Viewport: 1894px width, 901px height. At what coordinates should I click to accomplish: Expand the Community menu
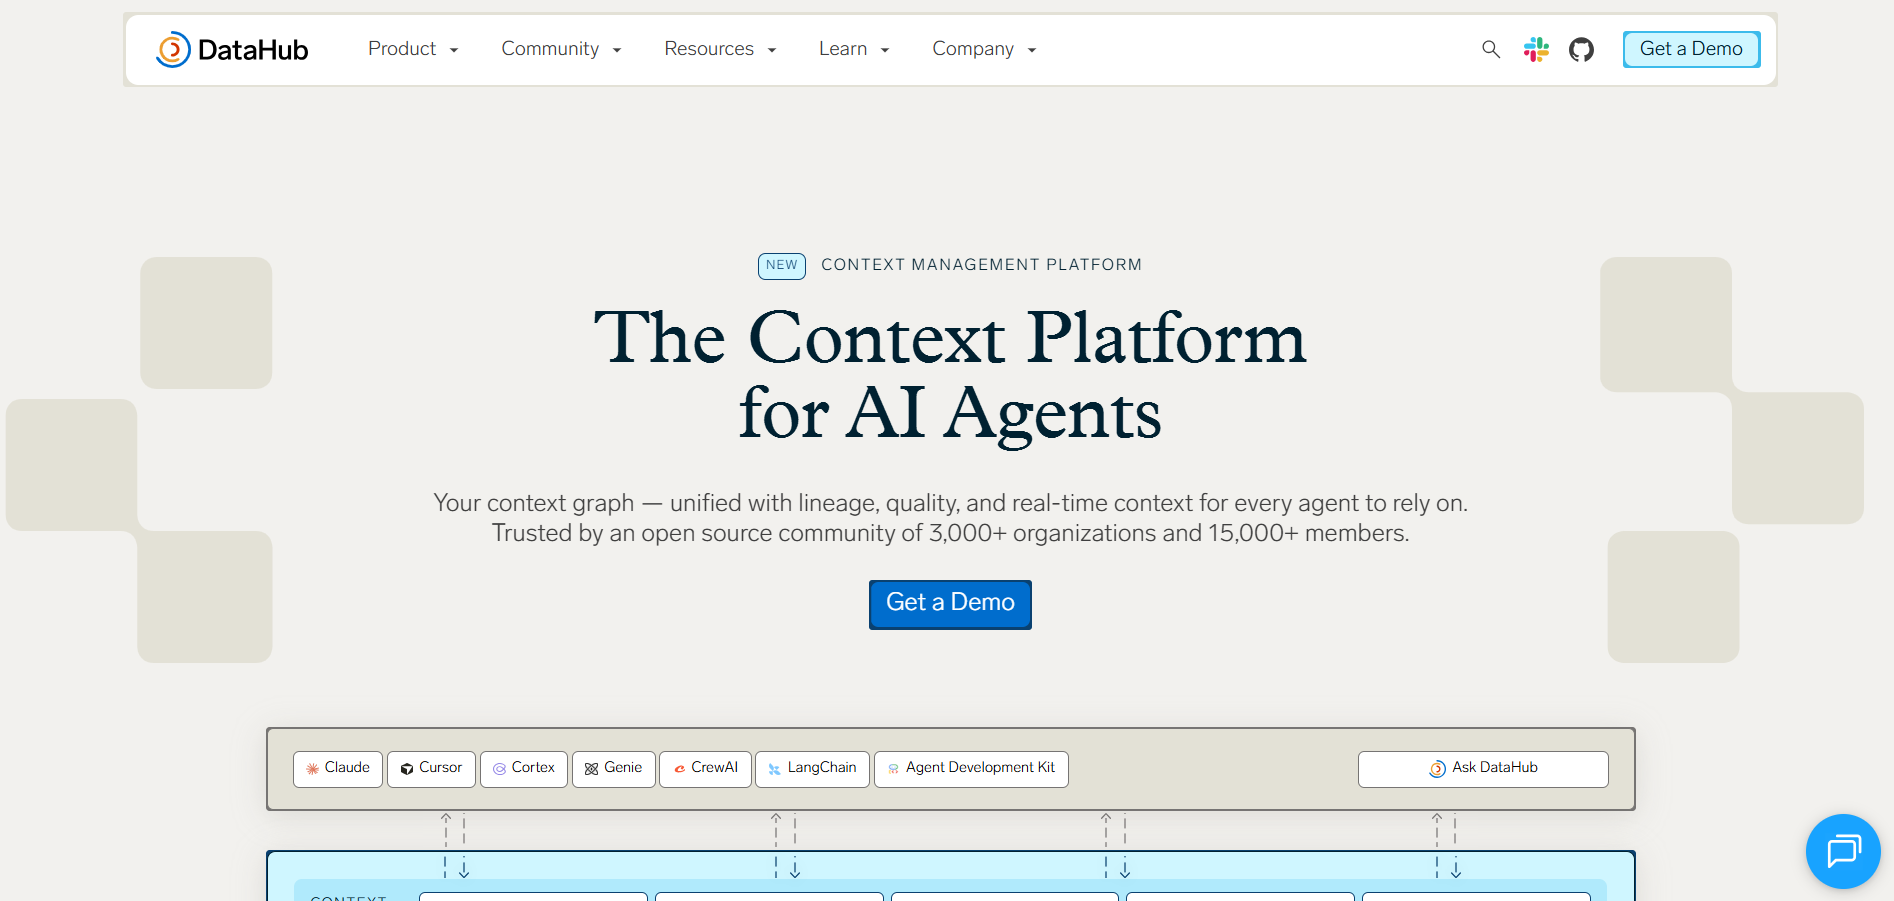pyautogui.click(x=561, y=49)
